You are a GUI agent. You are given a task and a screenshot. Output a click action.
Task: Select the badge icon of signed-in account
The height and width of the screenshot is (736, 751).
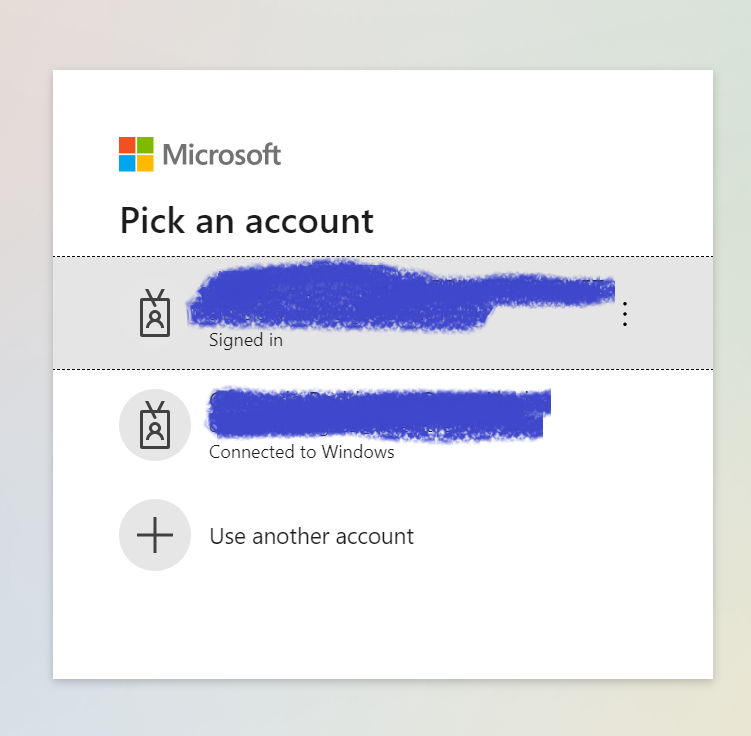pyautogui.click(x=155, y=313)
